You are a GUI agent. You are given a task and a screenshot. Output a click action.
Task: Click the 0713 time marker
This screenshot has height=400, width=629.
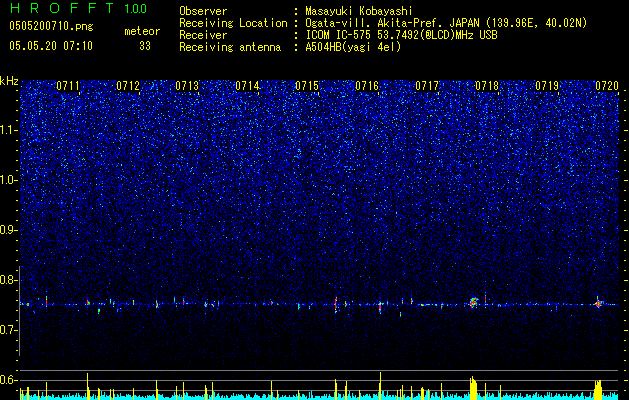point(187,86)
